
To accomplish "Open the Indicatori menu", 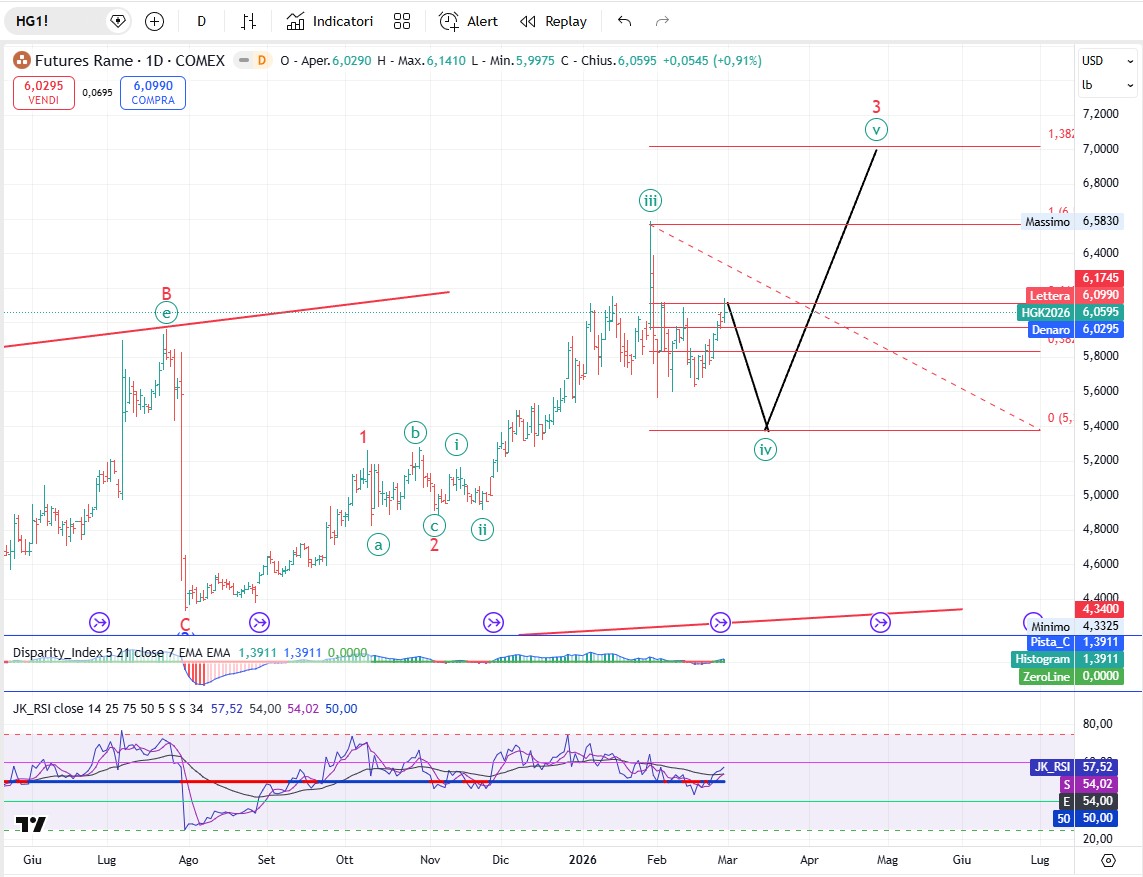I will pos(330,21).
